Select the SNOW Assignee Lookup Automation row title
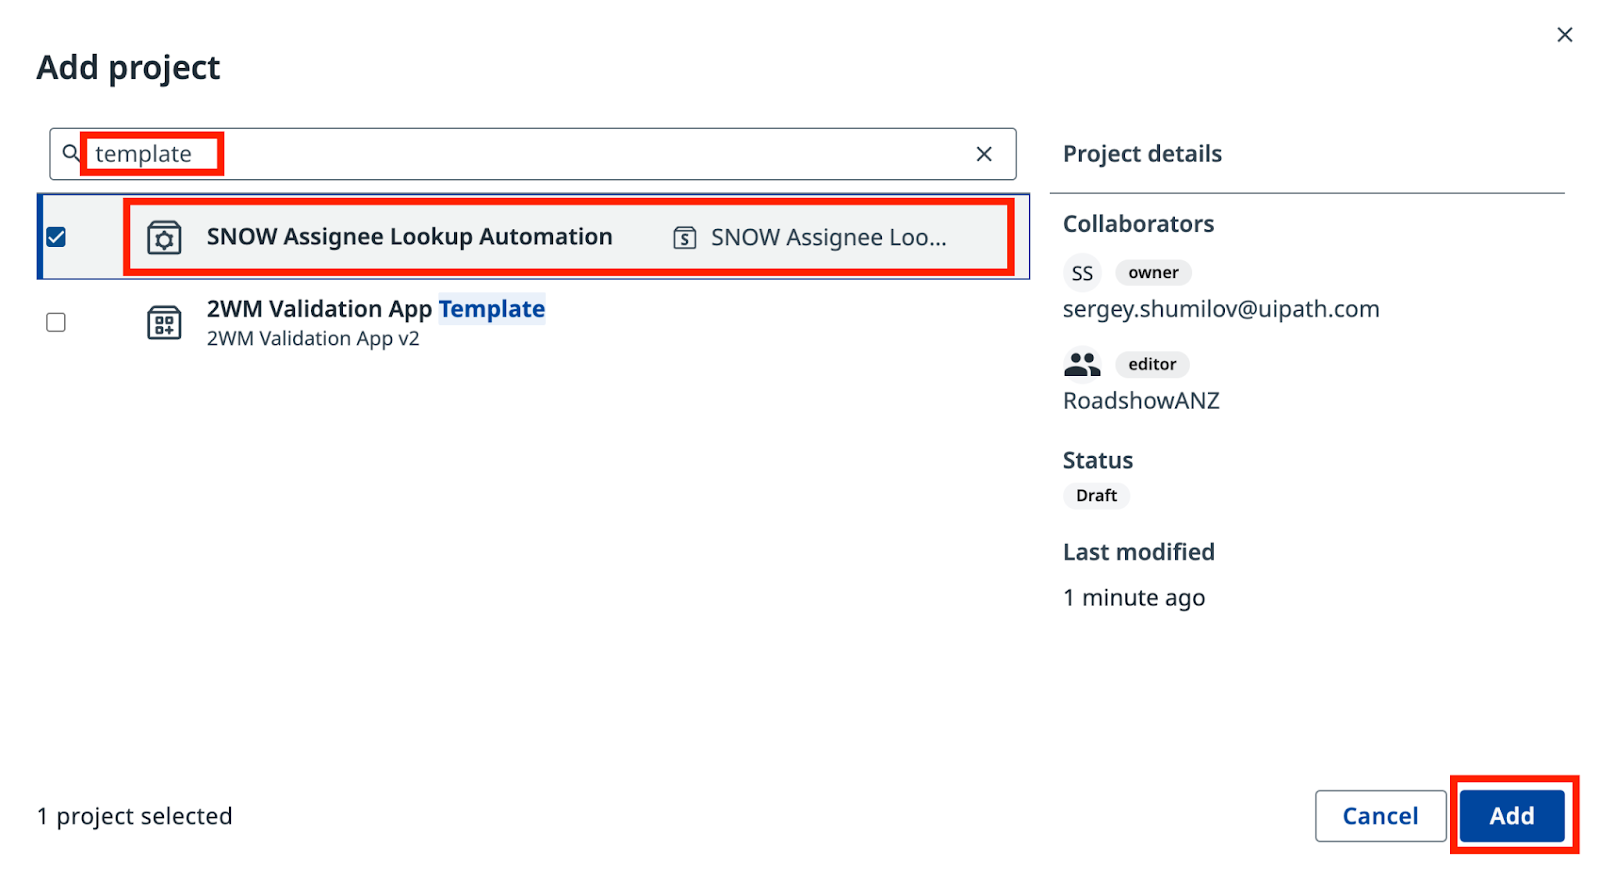The image size is (1600, 877). click(x=410, y=237)
